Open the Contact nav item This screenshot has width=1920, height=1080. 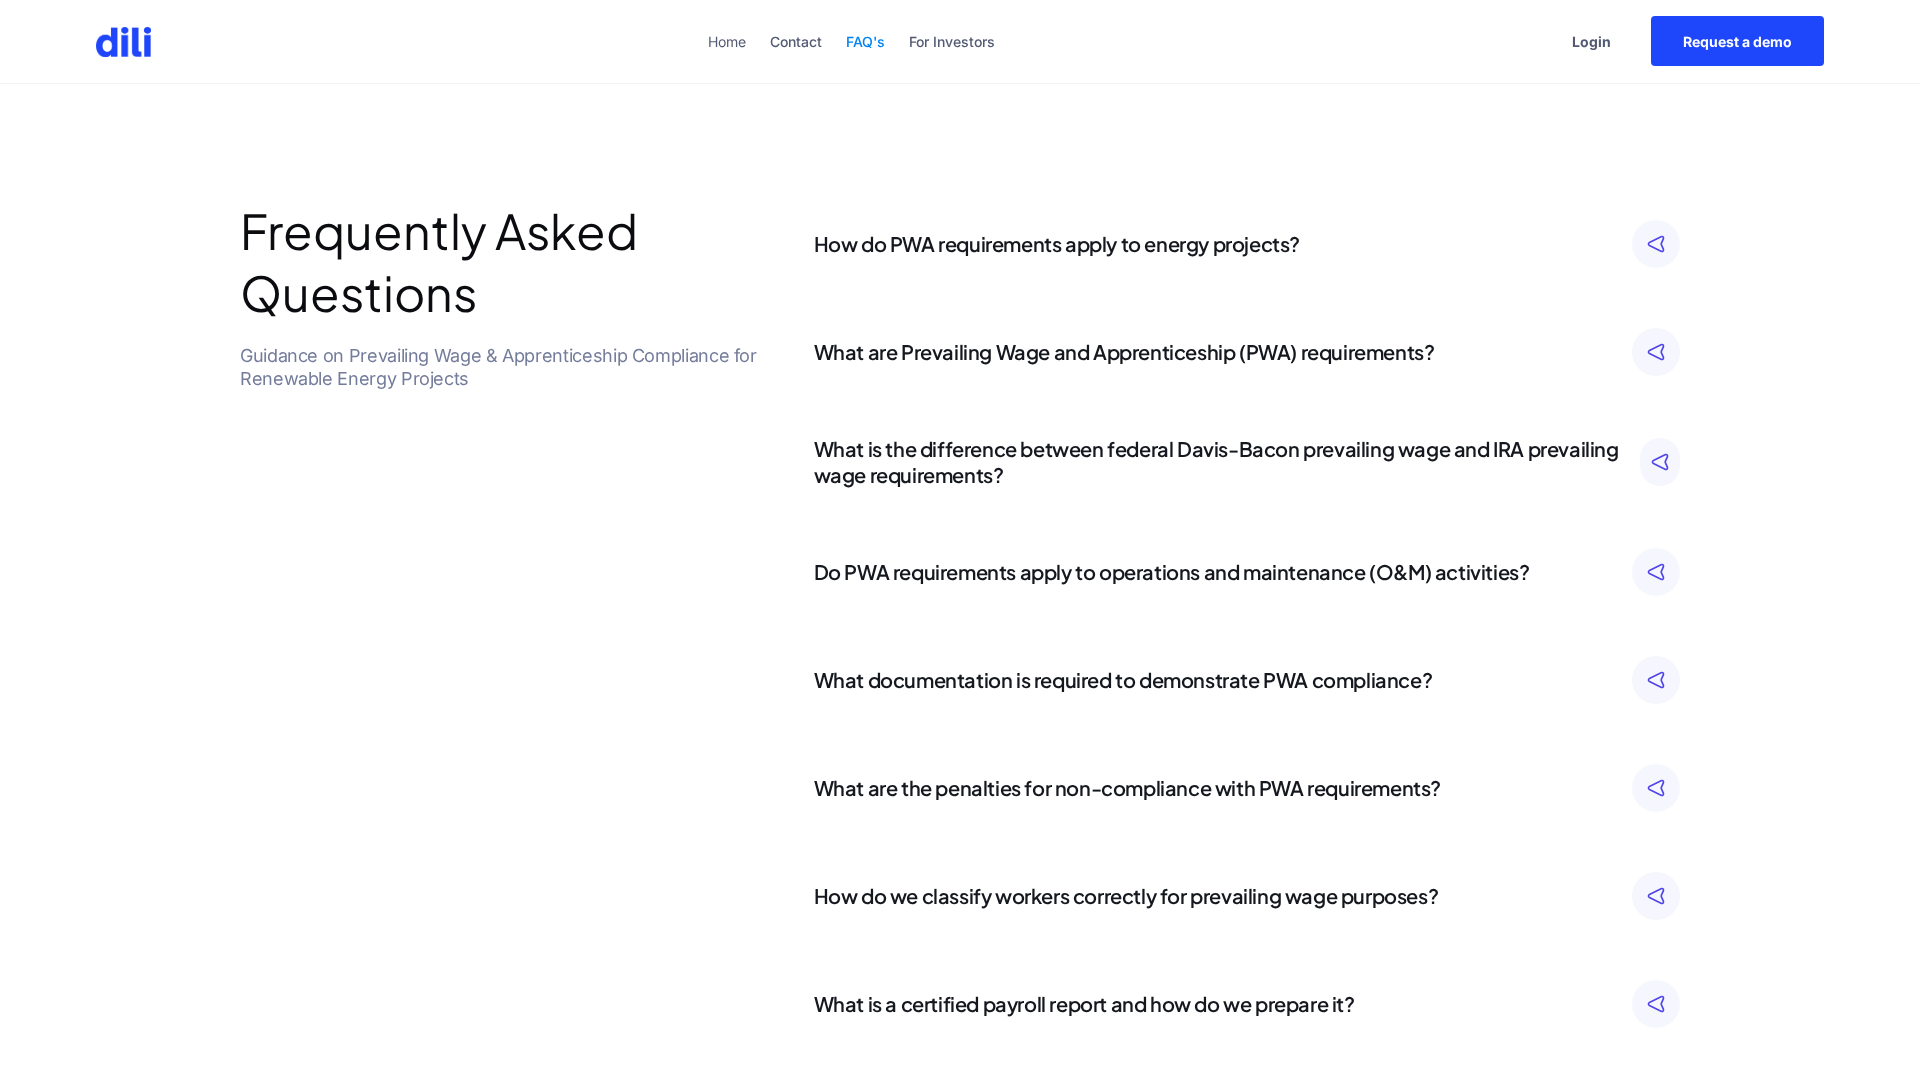tap(795, 42)
